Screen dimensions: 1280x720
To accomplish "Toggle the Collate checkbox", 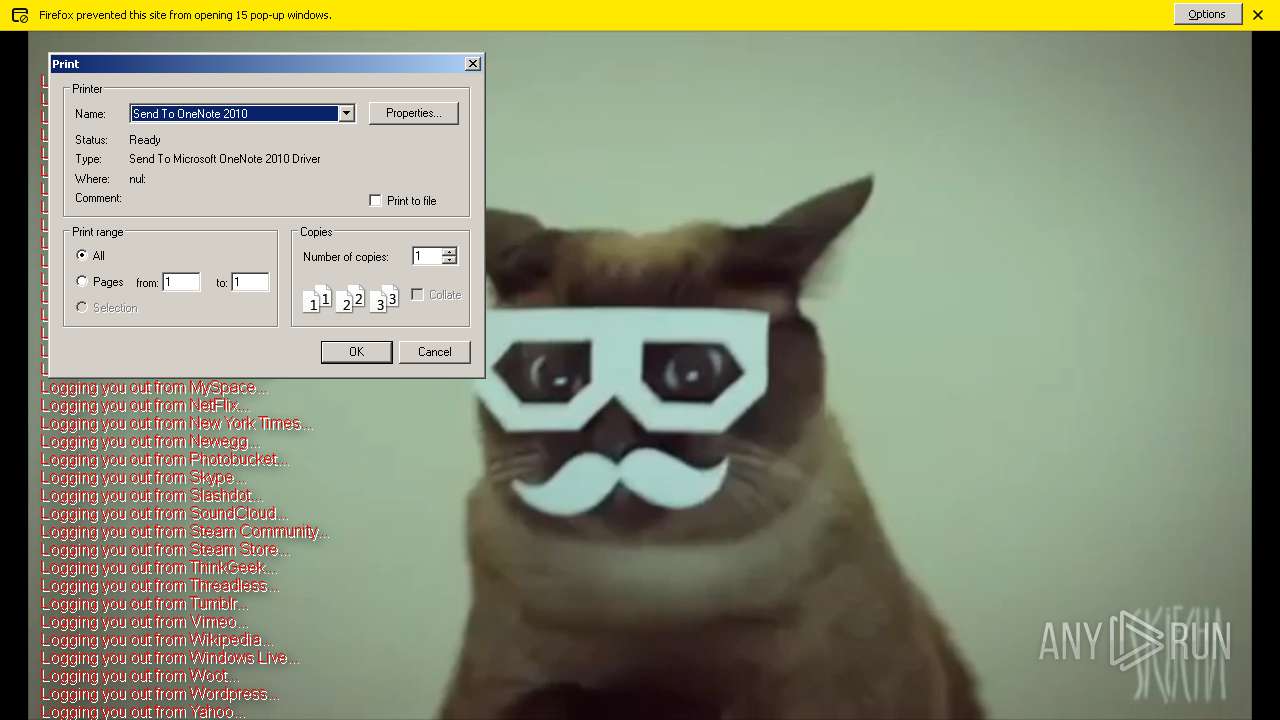I will click(418, 294).
